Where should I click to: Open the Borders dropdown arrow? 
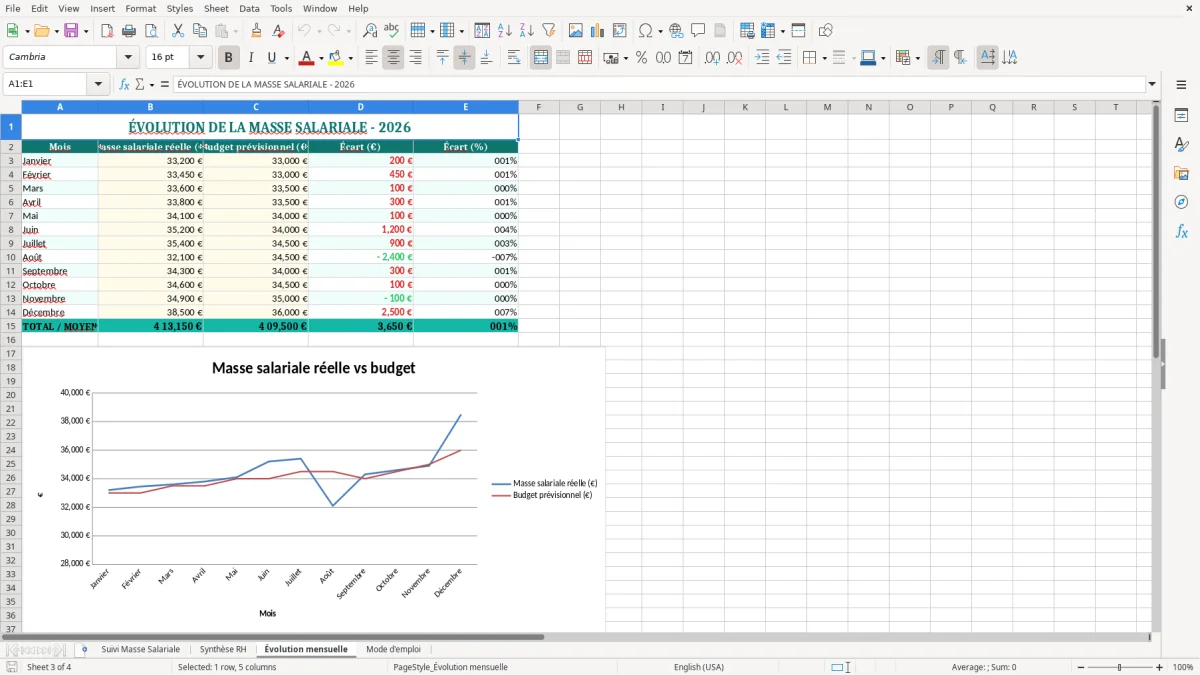pyautogui.click(x=823, y=58)
